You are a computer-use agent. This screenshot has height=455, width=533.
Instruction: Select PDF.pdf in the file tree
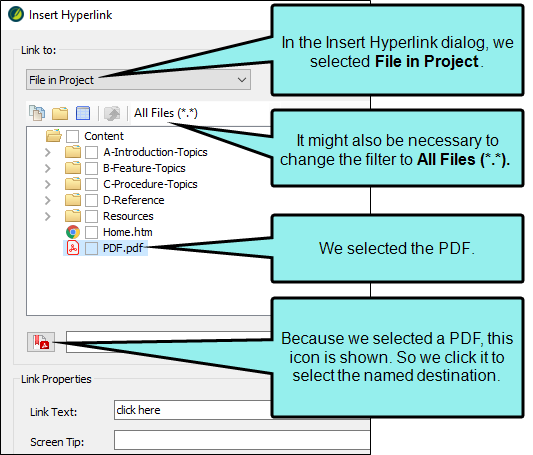(x=123, y=248)
